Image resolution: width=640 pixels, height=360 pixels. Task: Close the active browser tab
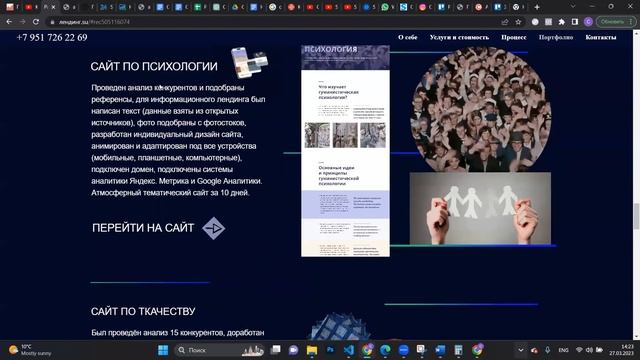(x=53, y=7)
